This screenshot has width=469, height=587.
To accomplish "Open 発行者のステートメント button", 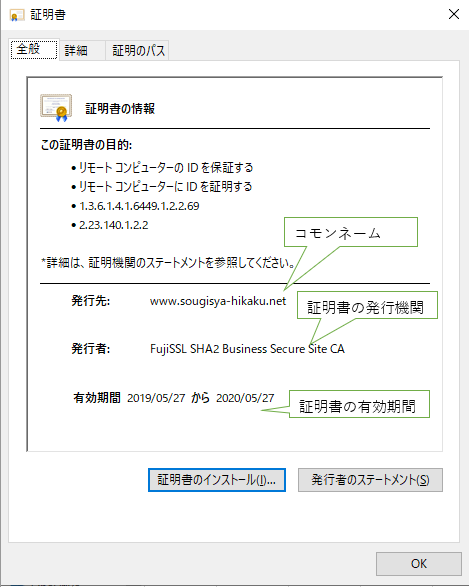I will pos(370,480).
